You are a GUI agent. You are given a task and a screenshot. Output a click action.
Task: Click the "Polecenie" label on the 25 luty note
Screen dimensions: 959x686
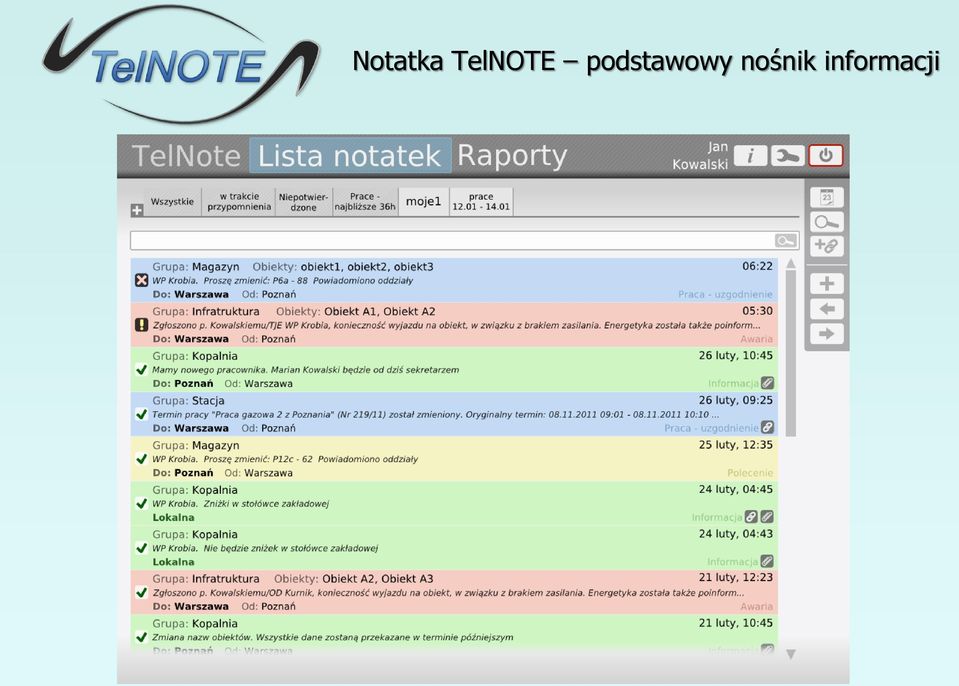[x=750, y=473]
